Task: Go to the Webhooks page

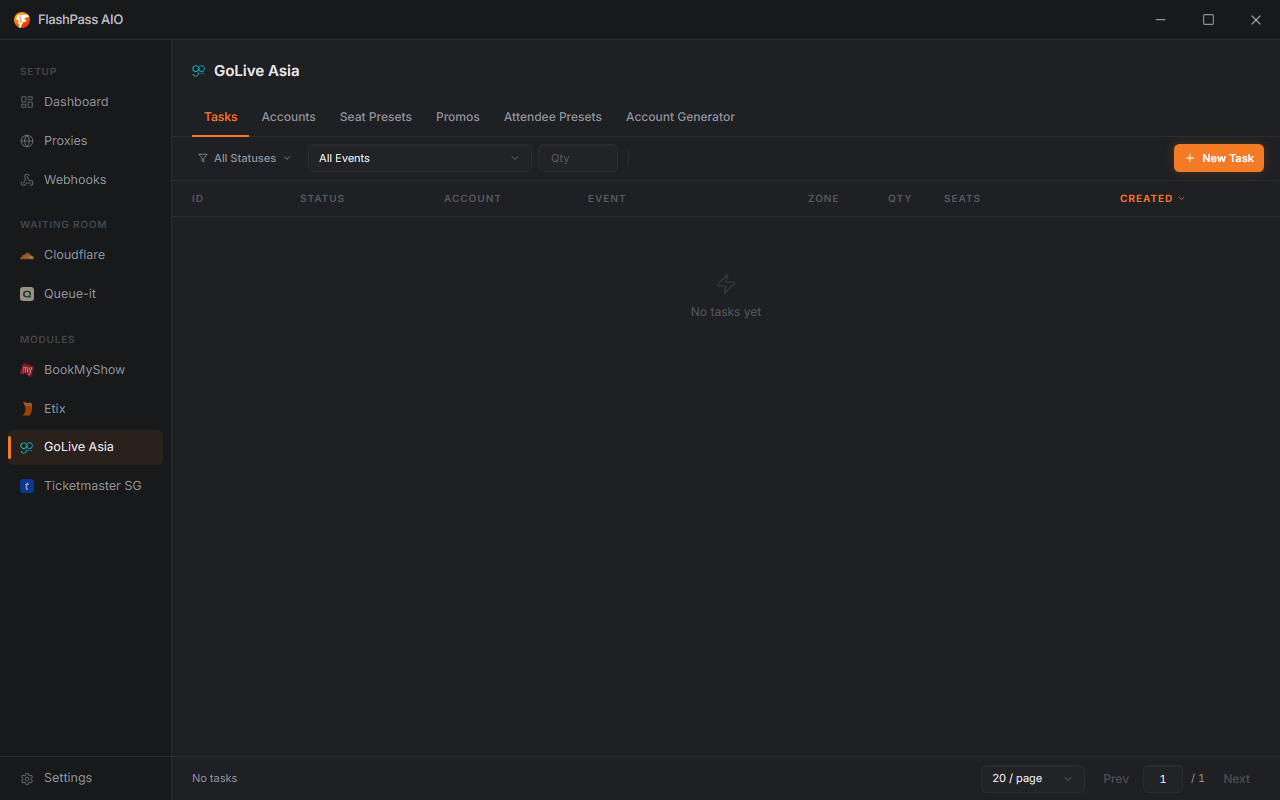Action: point(85,180)
